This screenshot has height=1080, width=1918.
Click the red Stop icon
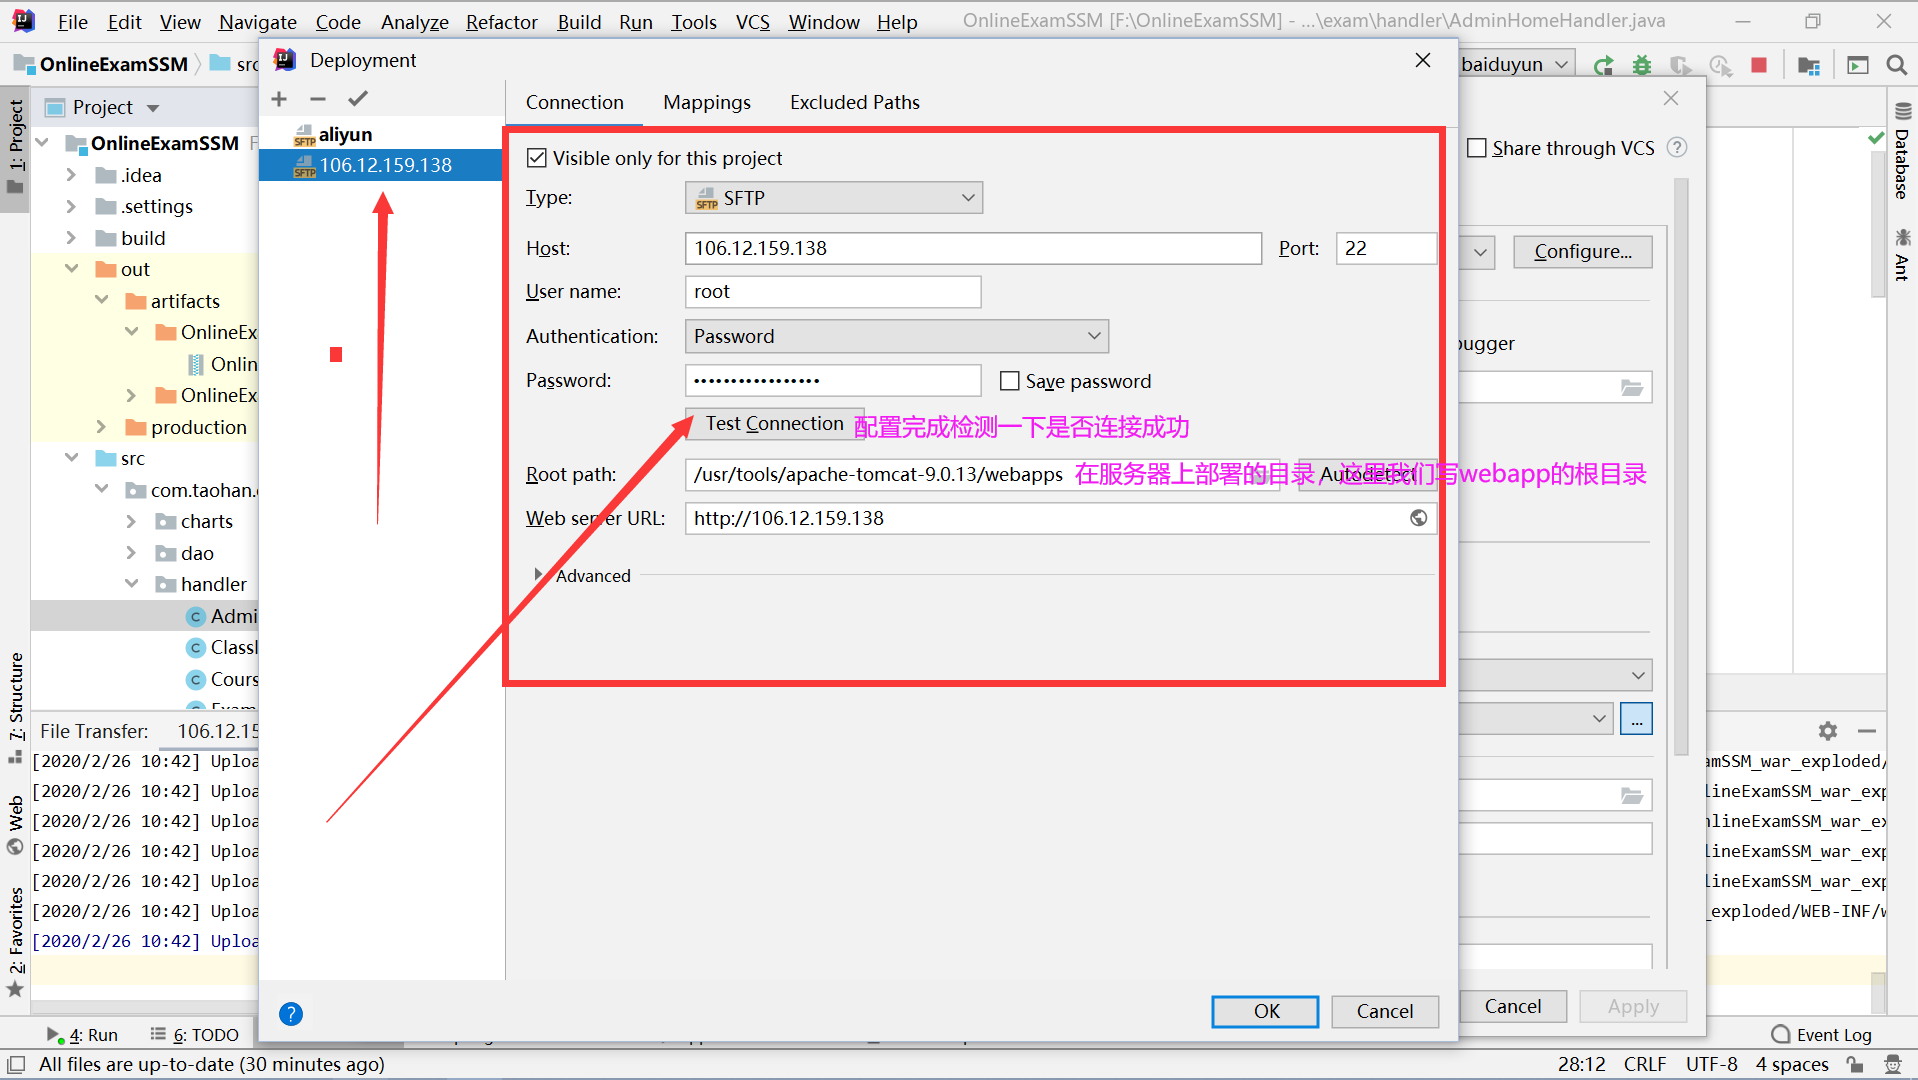pyautogui.click(x=1759, y=65)
